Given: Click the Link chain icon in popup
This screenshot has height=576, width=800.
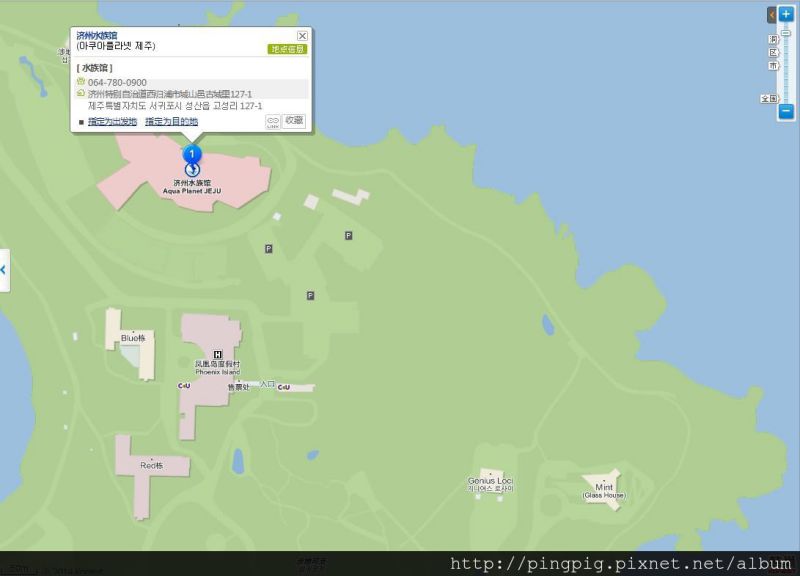Looking at the screenshot, I should click(x=273, y=122).
